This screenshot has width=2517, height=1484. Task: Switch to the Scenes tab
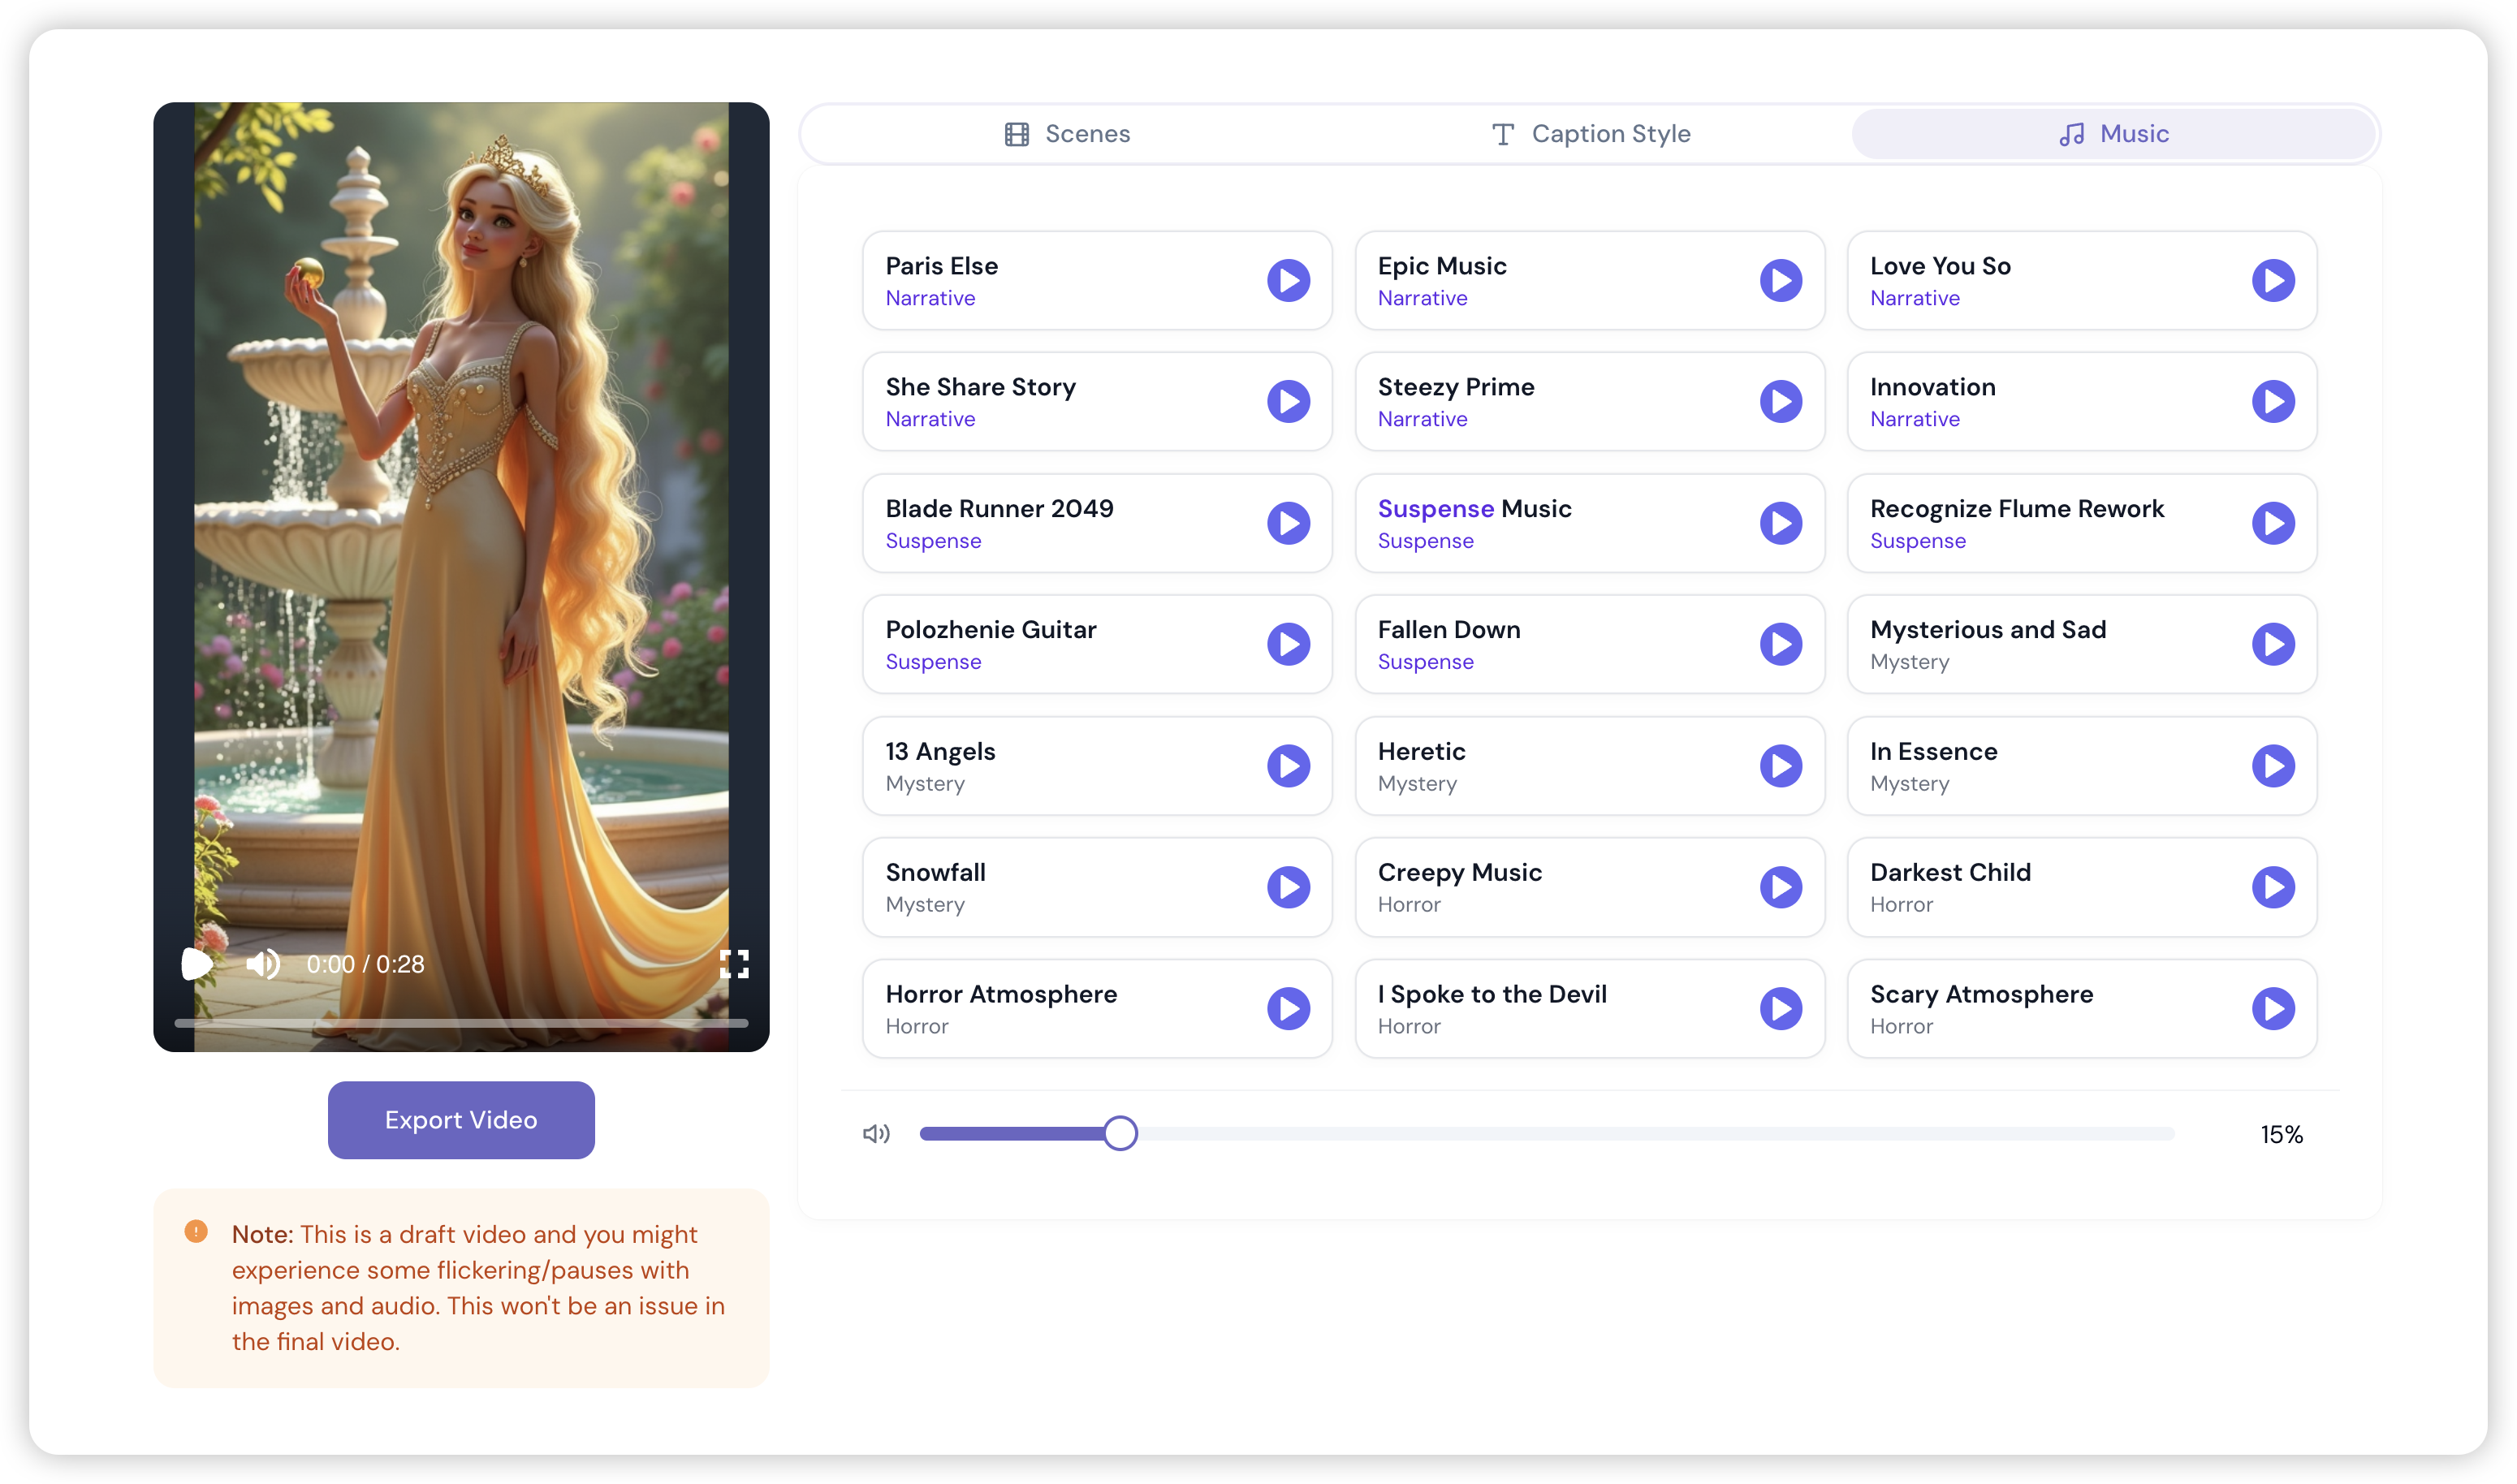[x=1067, y=134]
